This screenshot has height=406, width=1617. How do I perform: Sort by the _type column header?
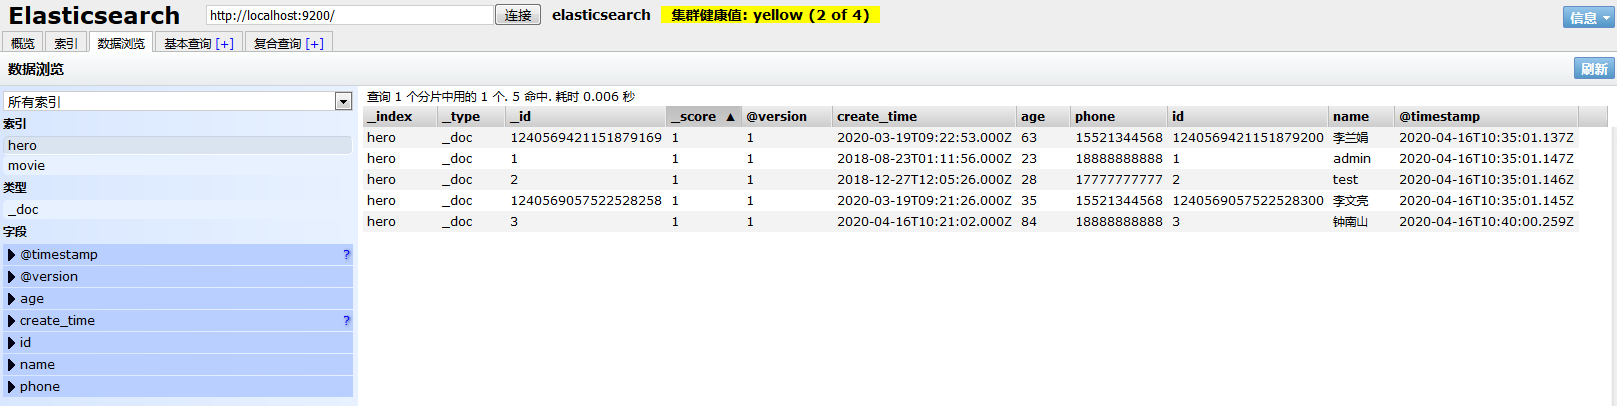pyautogui.click(x=472, y=117)
